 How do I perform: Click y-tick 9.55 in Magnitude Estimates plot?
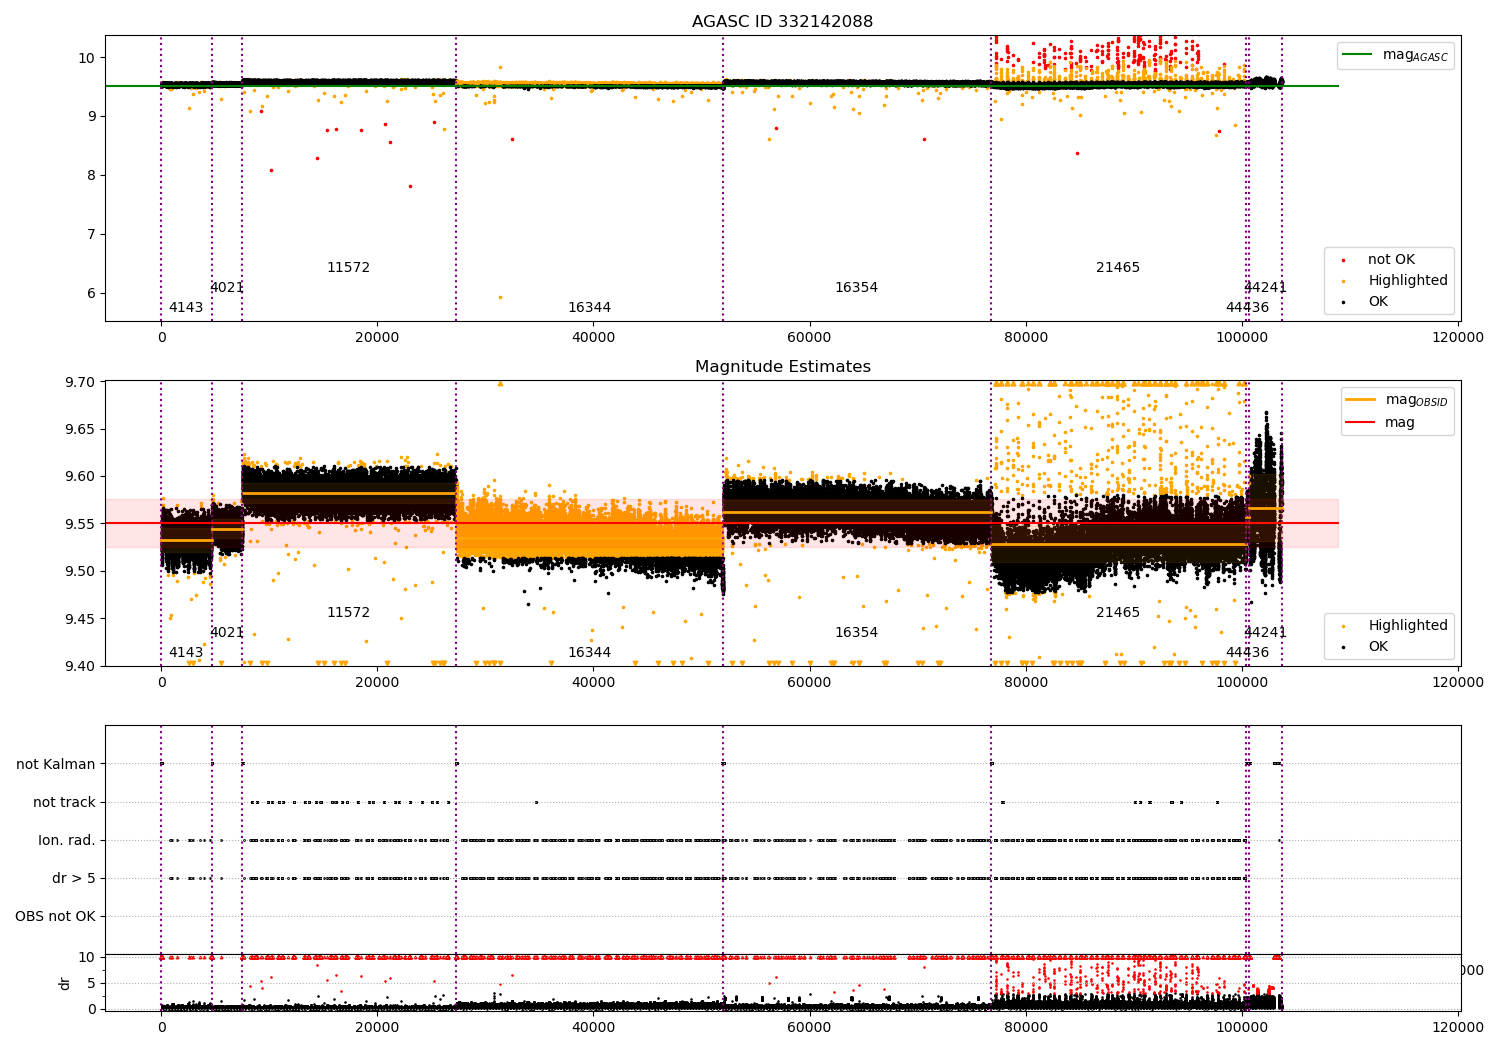point(79,525)
